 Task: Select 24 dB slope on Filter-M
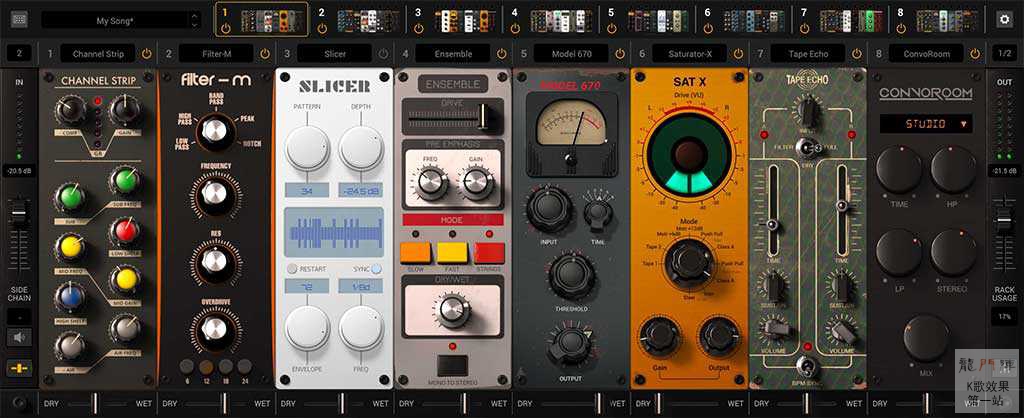pos(244,366)
